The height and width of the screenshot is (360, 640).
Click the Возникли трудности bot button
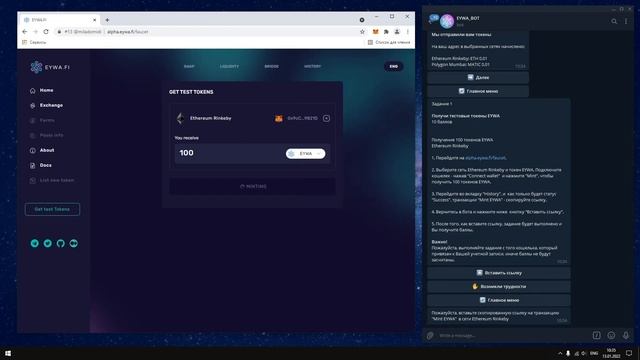(x=499, y=287)
